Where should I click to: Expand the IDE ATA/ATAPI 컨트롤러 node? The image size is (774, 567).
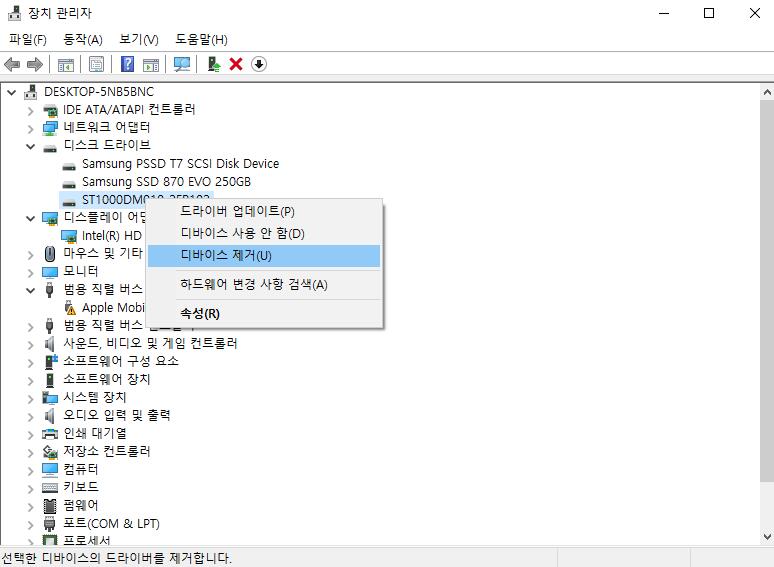[x=31, y=110]
